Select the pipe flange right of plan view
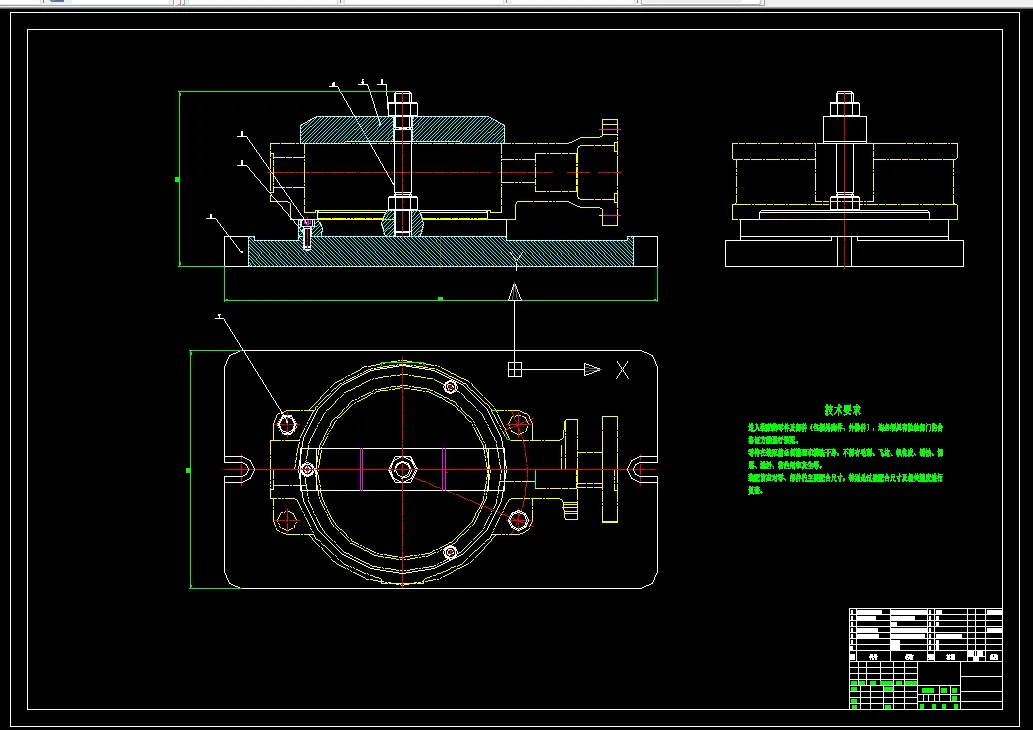The width and height of the screenshot is (1033, 730). 610,469
